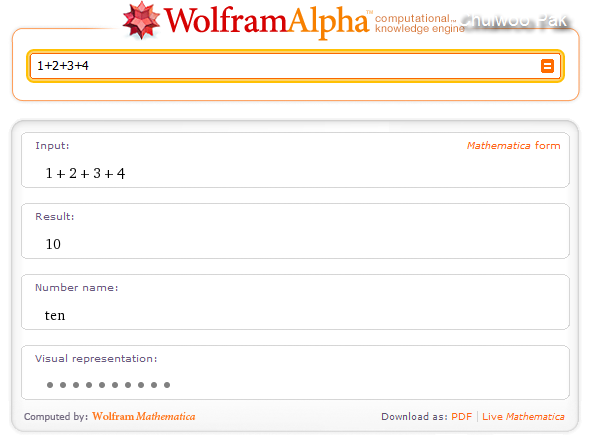Open the Live Mathematica download link
590x447 pixels.
(x=523, y=417)
